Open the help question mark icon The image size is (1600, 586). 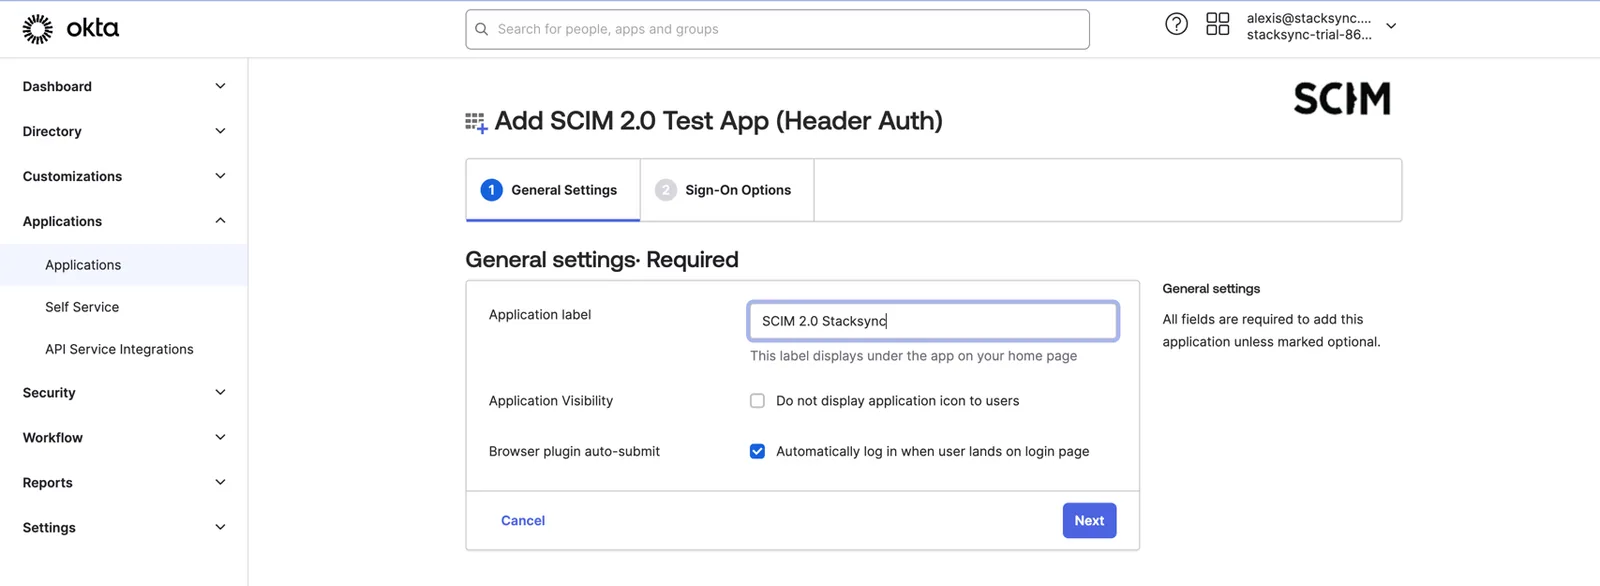(1176, 24)
